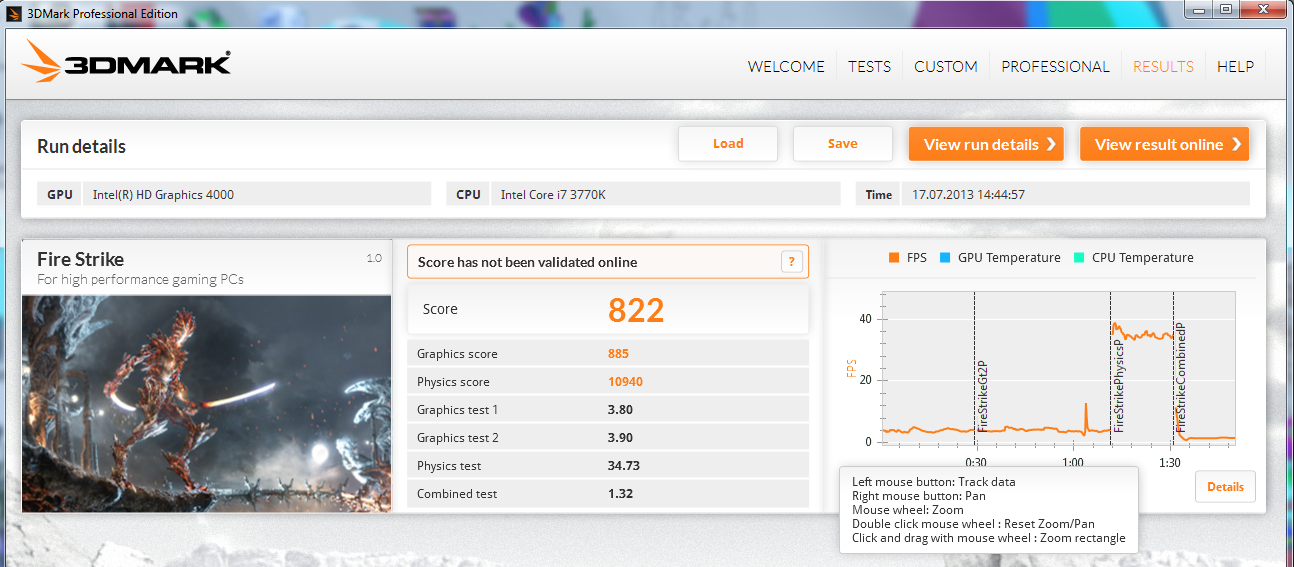The height and width of the screenshot is (567, 1294).
Task: Click the Physics test value 34.73
Action: point(623,466)
